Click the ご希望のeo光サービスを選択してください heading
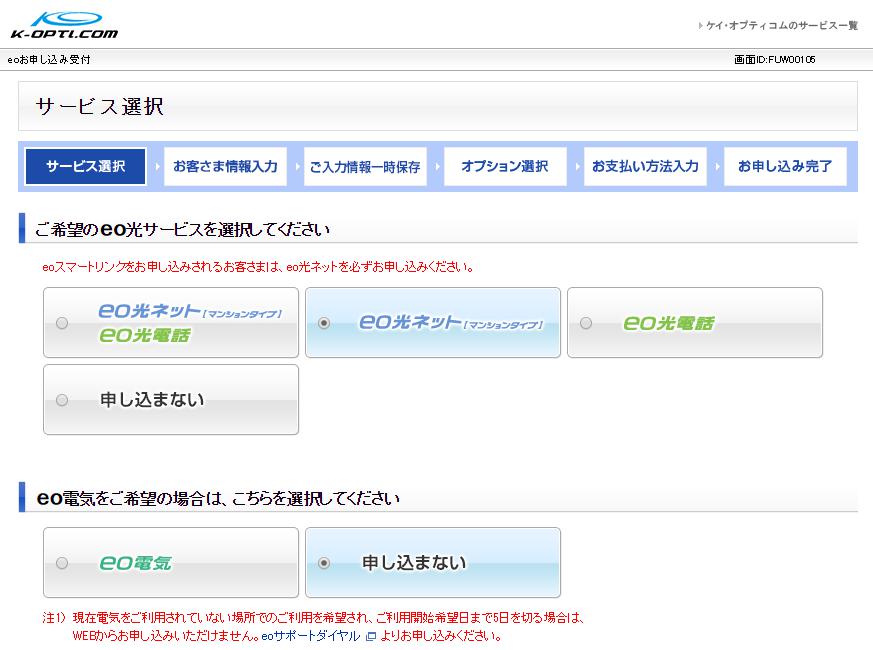 pyautogui.click(x=182, y=229)
